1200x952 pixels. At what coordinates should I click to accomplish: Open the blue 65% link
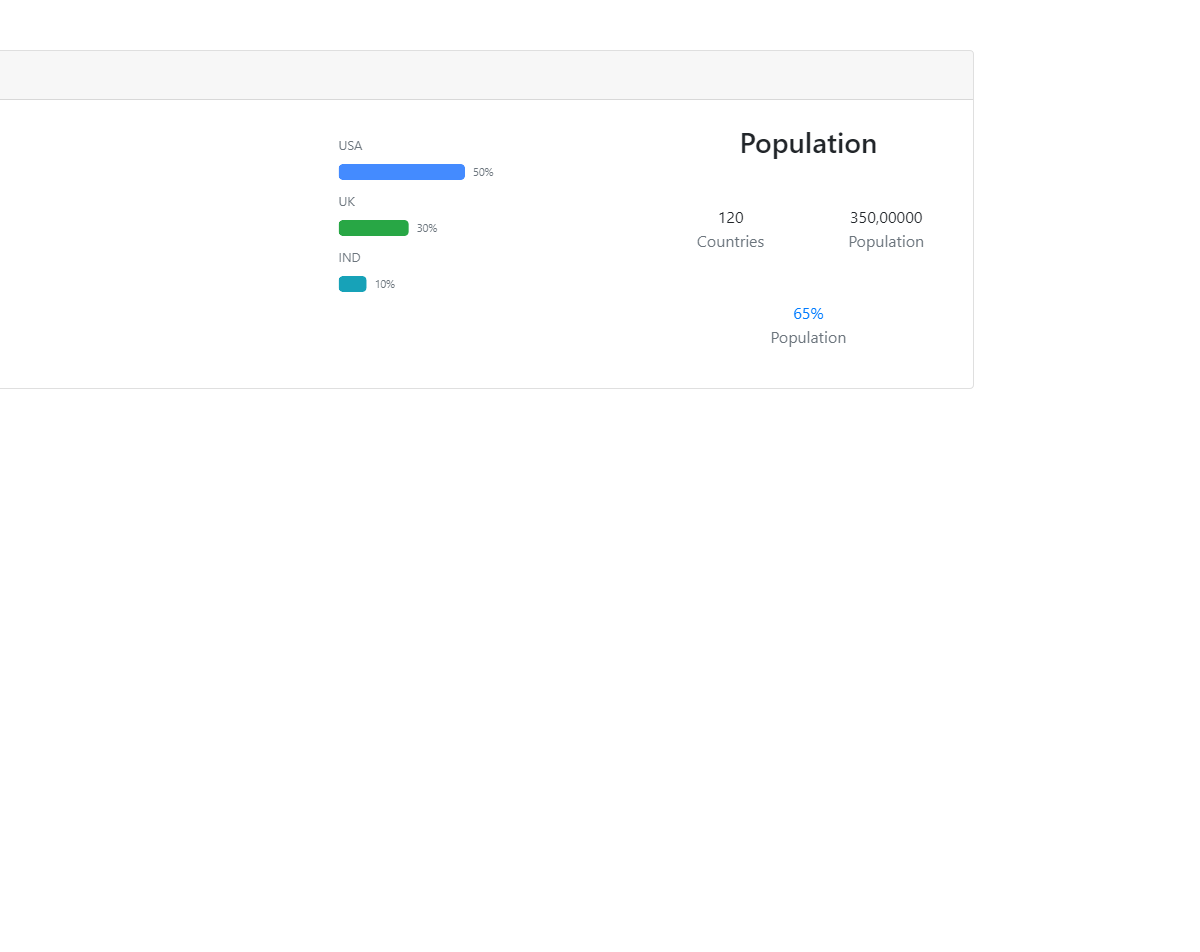click(x=808, y=314)
